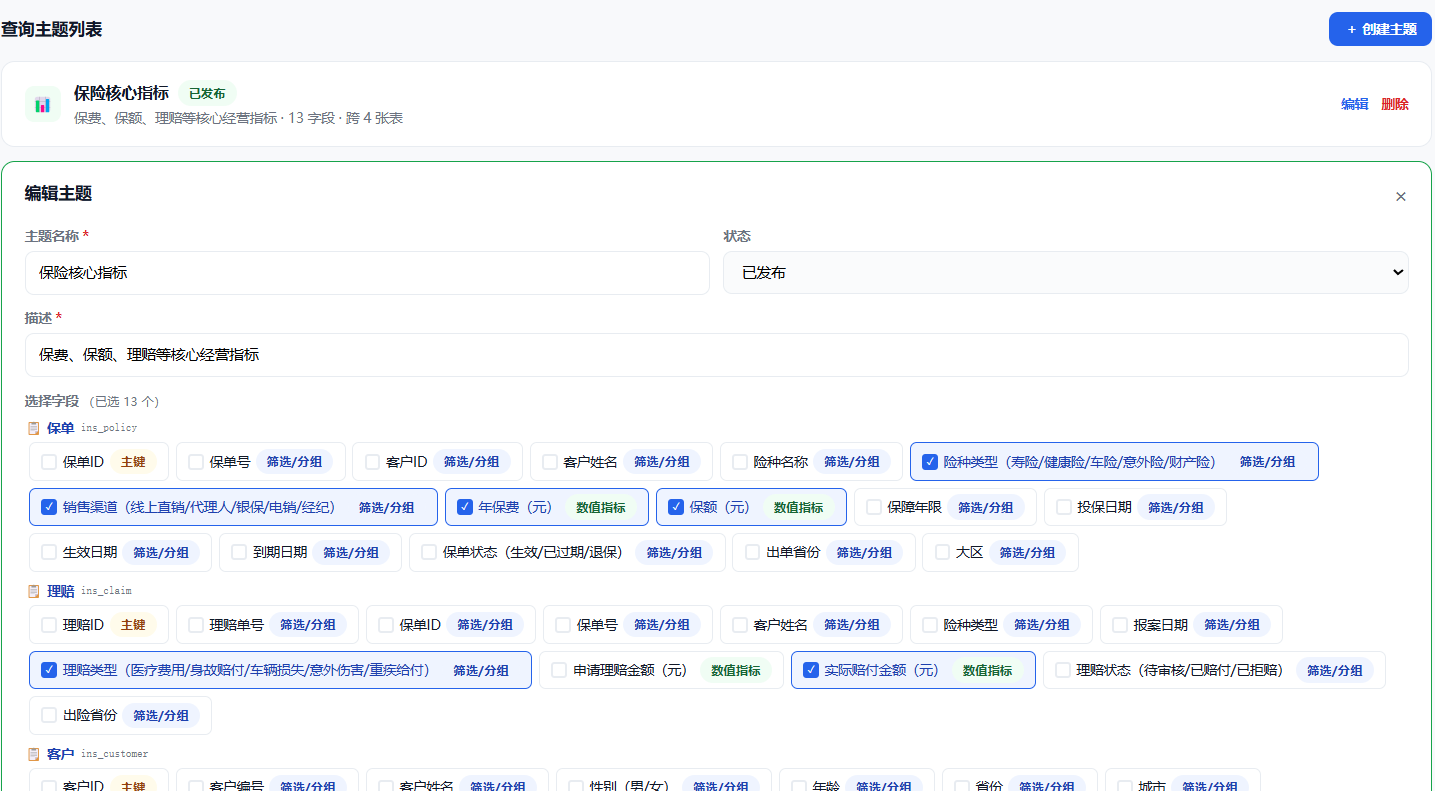Click the ins_policy table name label
This screenshot has width=1435, height=791.
coord(109,428)
